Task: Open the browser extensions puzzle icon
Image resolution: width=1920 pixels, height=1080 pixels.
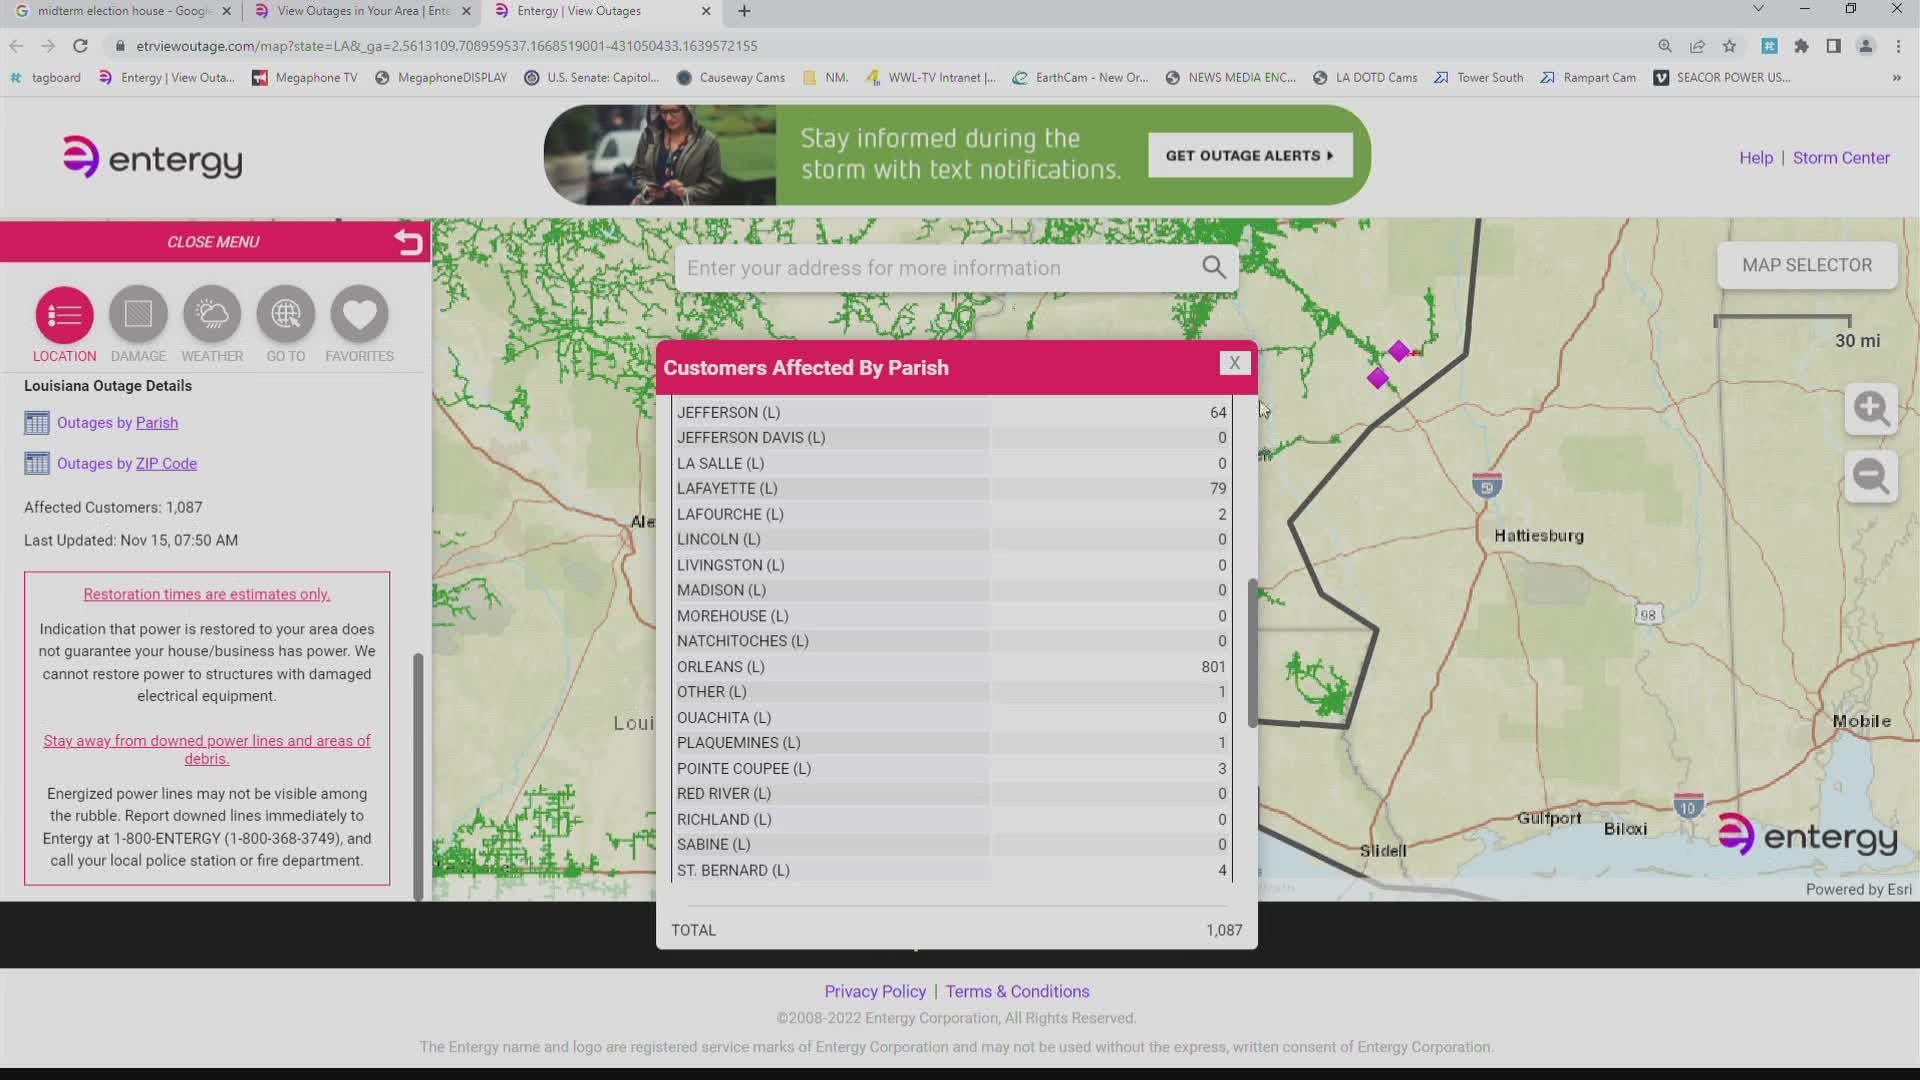Action: 1801,46
